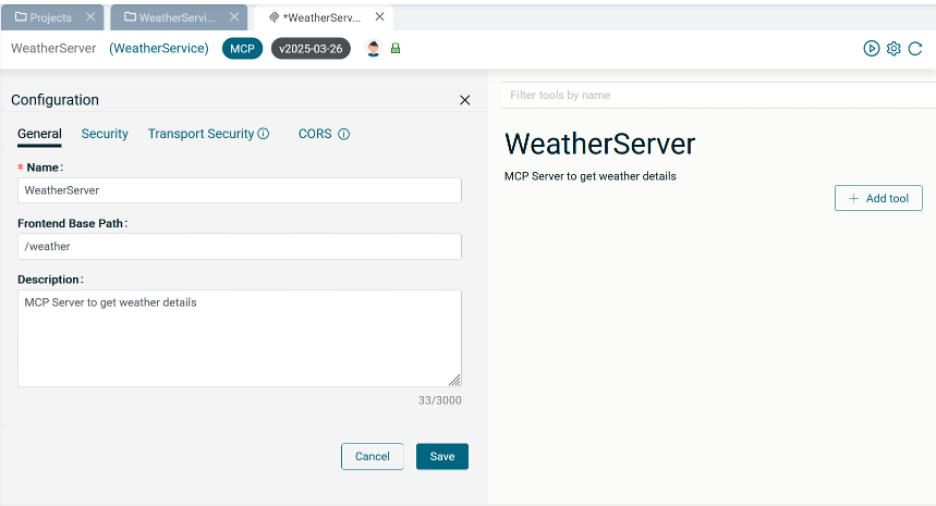The width and height of the screenshot is (936, 506).
Task: Click the run/play icon in header
Action: coord(871,48)
